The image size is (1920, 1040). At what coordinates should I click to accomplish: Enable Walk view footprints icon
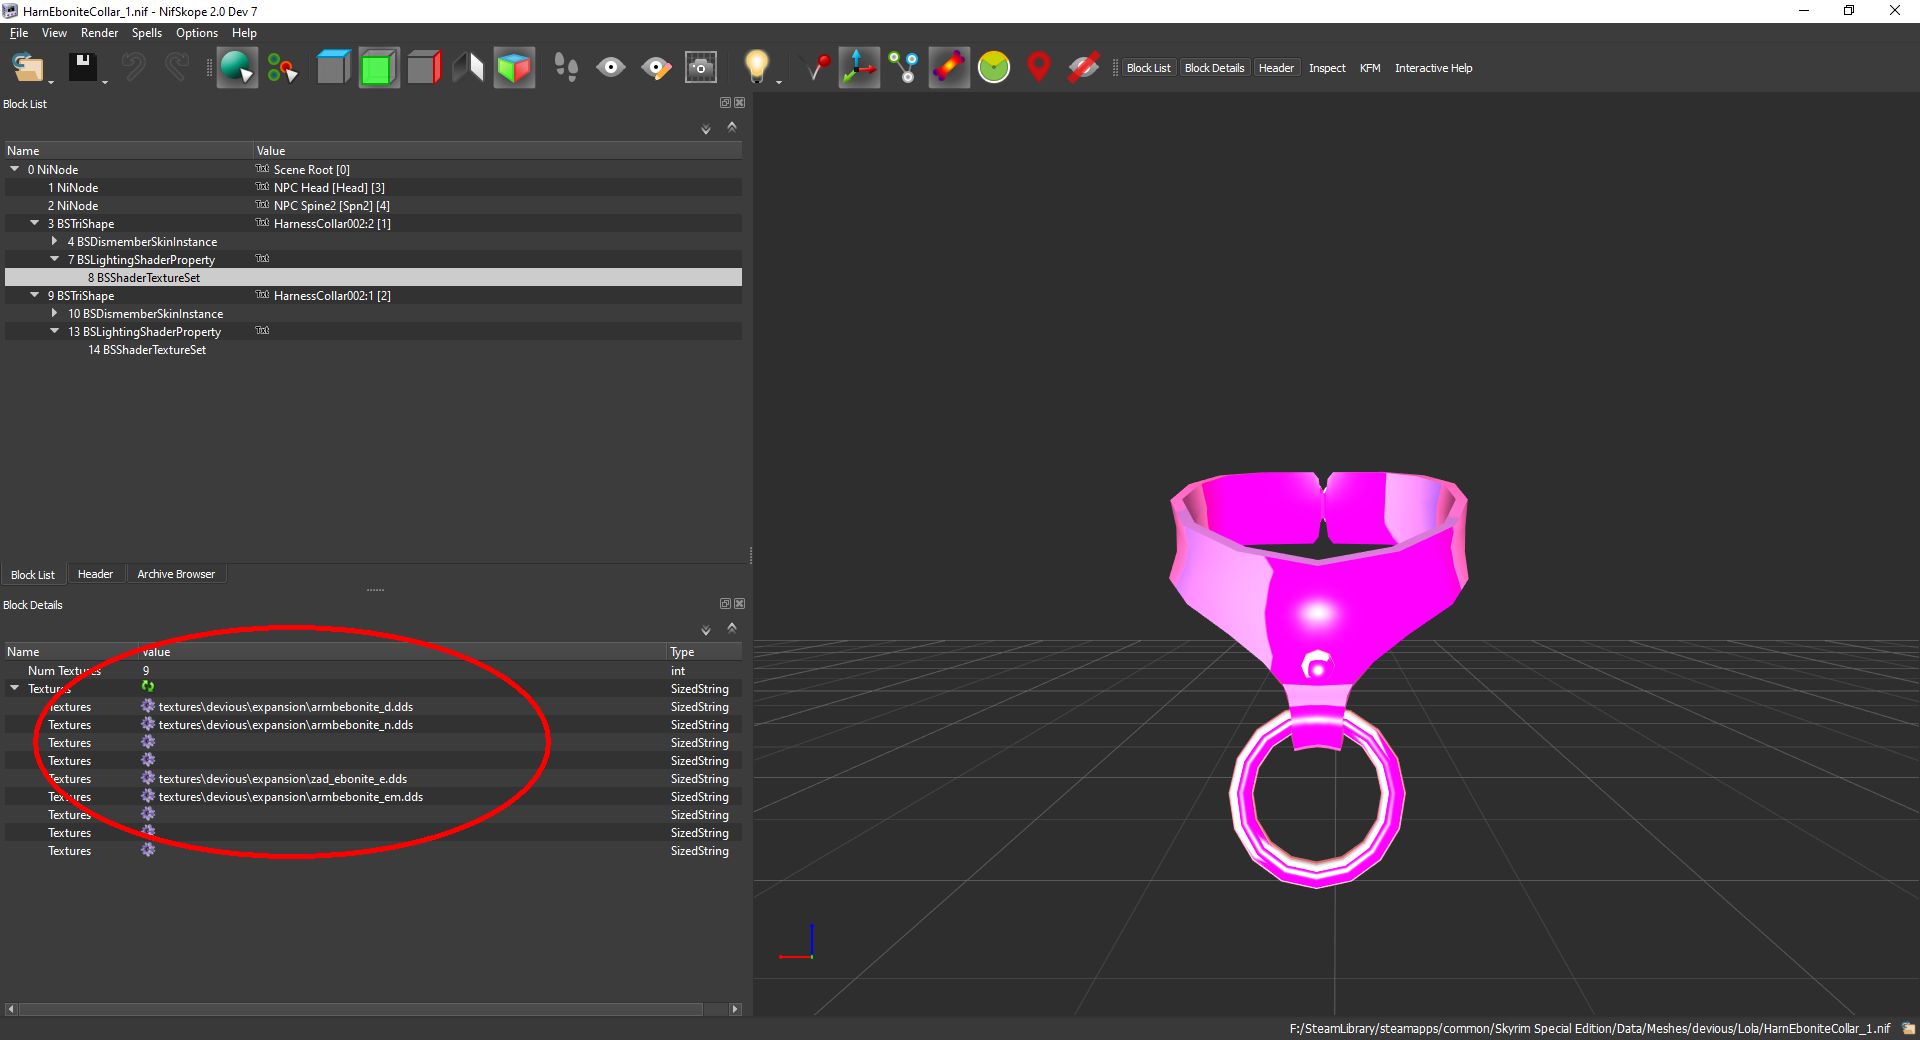point(566,68)
